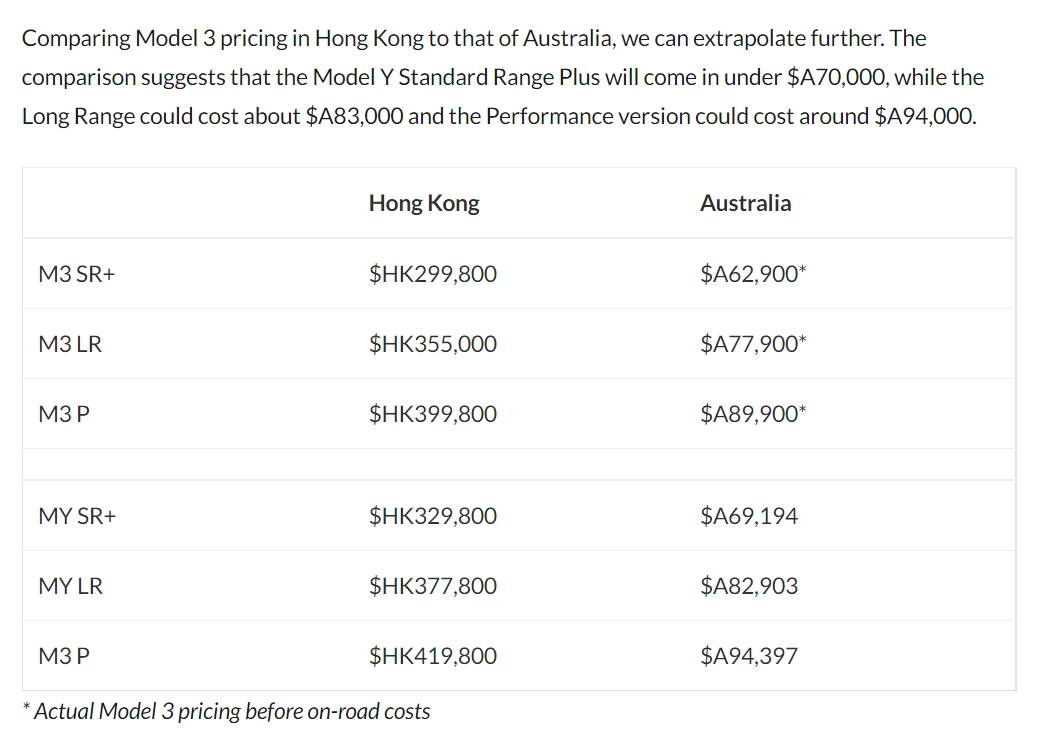Click the $HK399,800 price cell
This screenshot has height=750, width=1060.
click(433, 414)
